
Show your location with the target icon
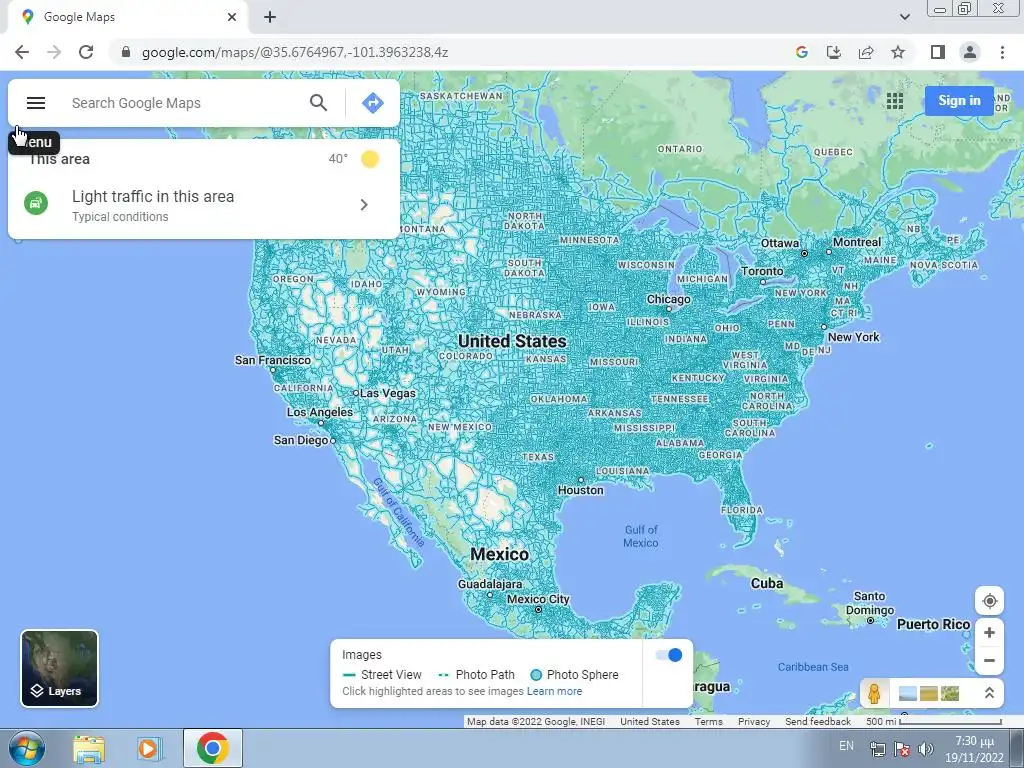click(989, 601)
